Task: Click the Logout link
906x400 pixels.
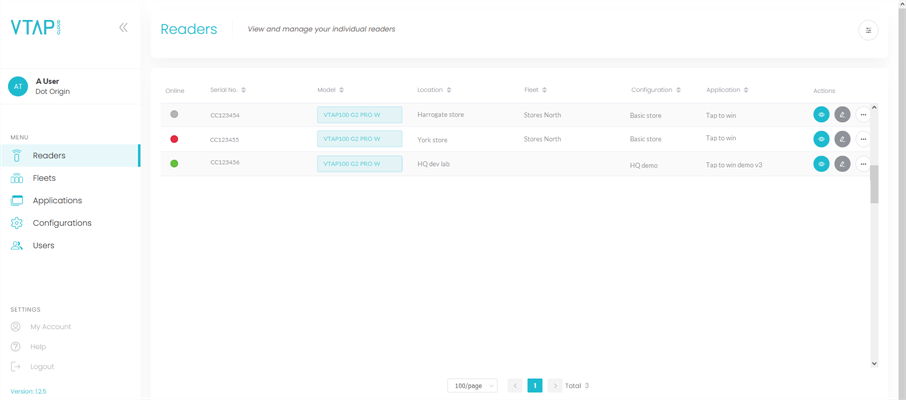Action: pyautogui.click(x=42, y=367)
